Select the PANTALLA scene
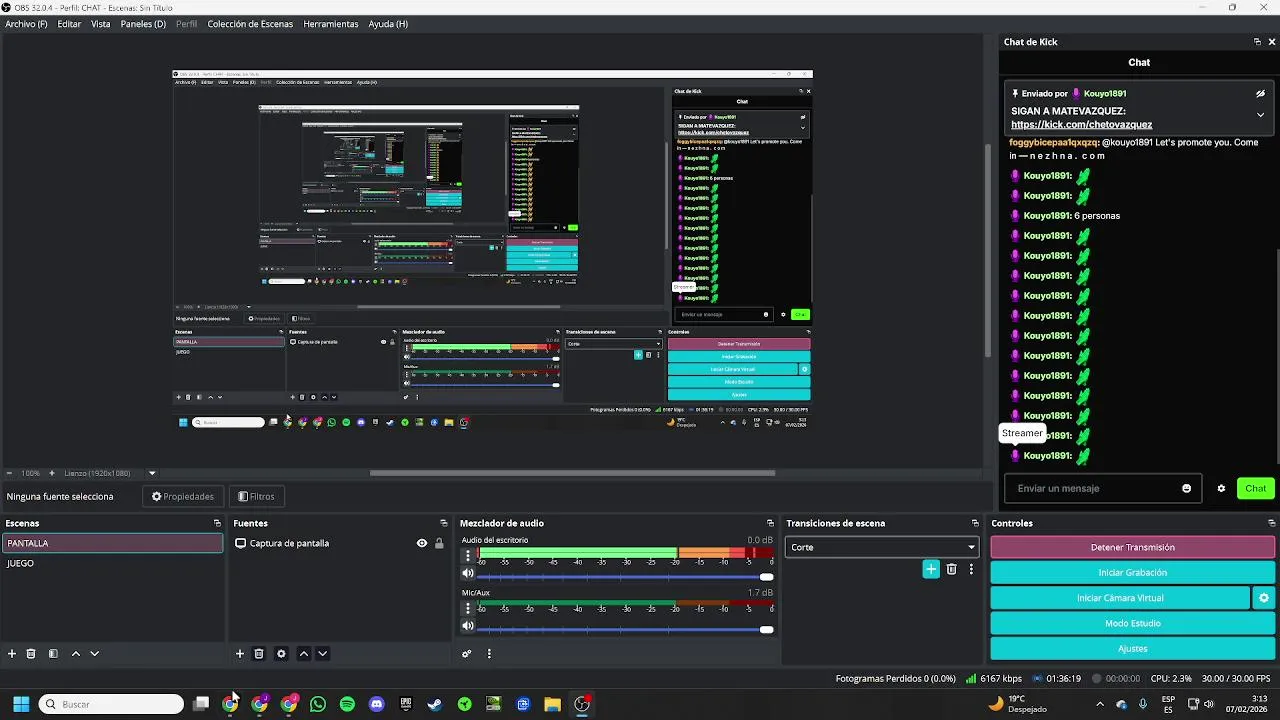This screenshot has width=1280, height=720. click(x=112, y=543)
